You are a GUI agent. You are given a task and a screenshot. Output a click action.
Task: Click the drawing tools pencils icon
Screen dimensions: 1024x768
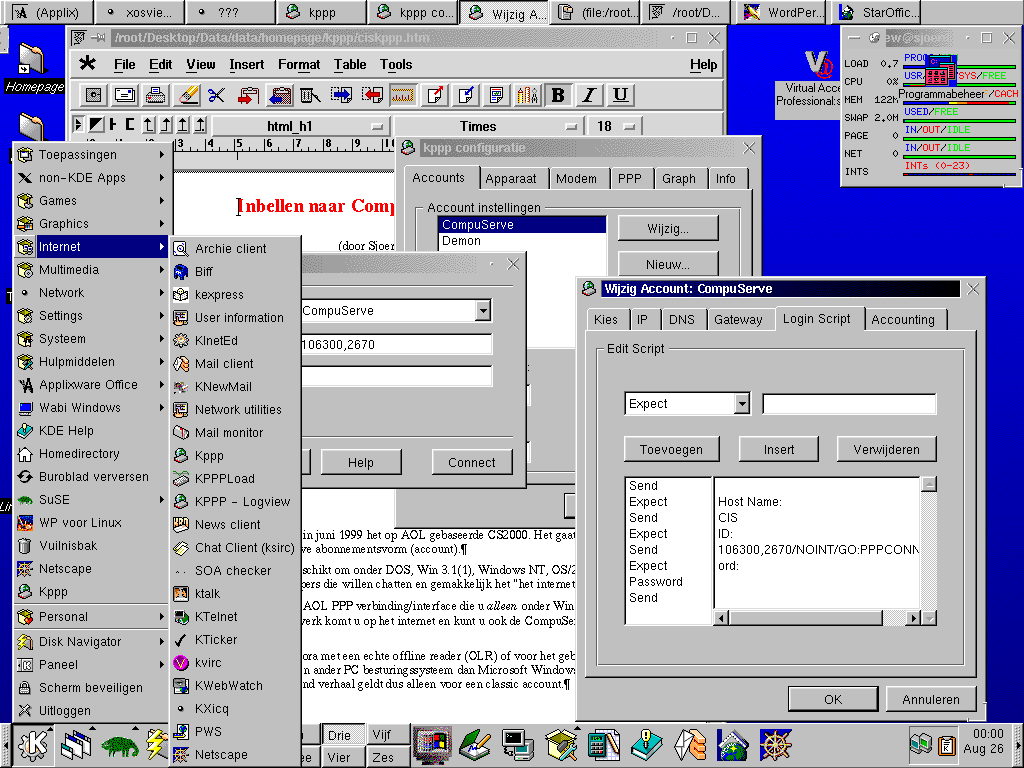(x=527, y=95)
